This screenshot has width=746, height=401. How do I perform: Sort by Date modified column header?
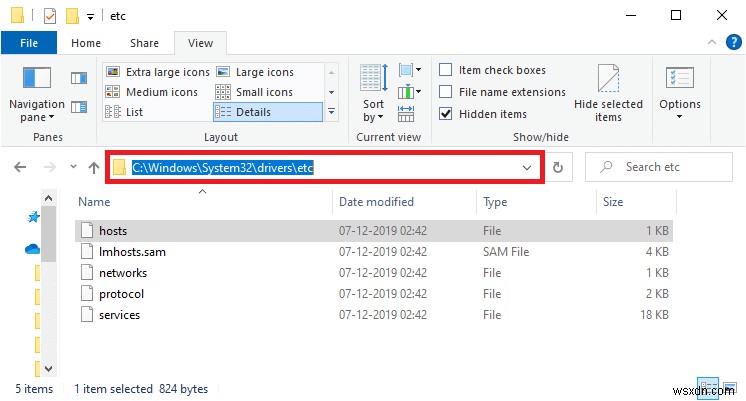click(x=405, y=202)
